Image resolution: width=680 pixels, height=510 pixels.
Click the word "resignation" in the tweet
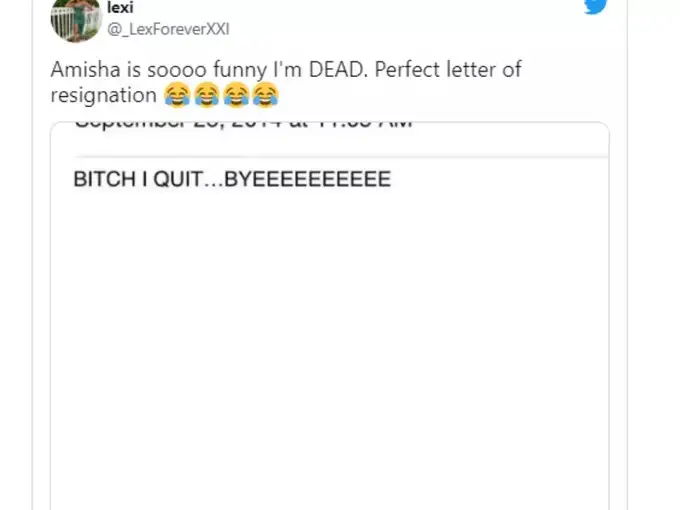[x=104, y=95]
